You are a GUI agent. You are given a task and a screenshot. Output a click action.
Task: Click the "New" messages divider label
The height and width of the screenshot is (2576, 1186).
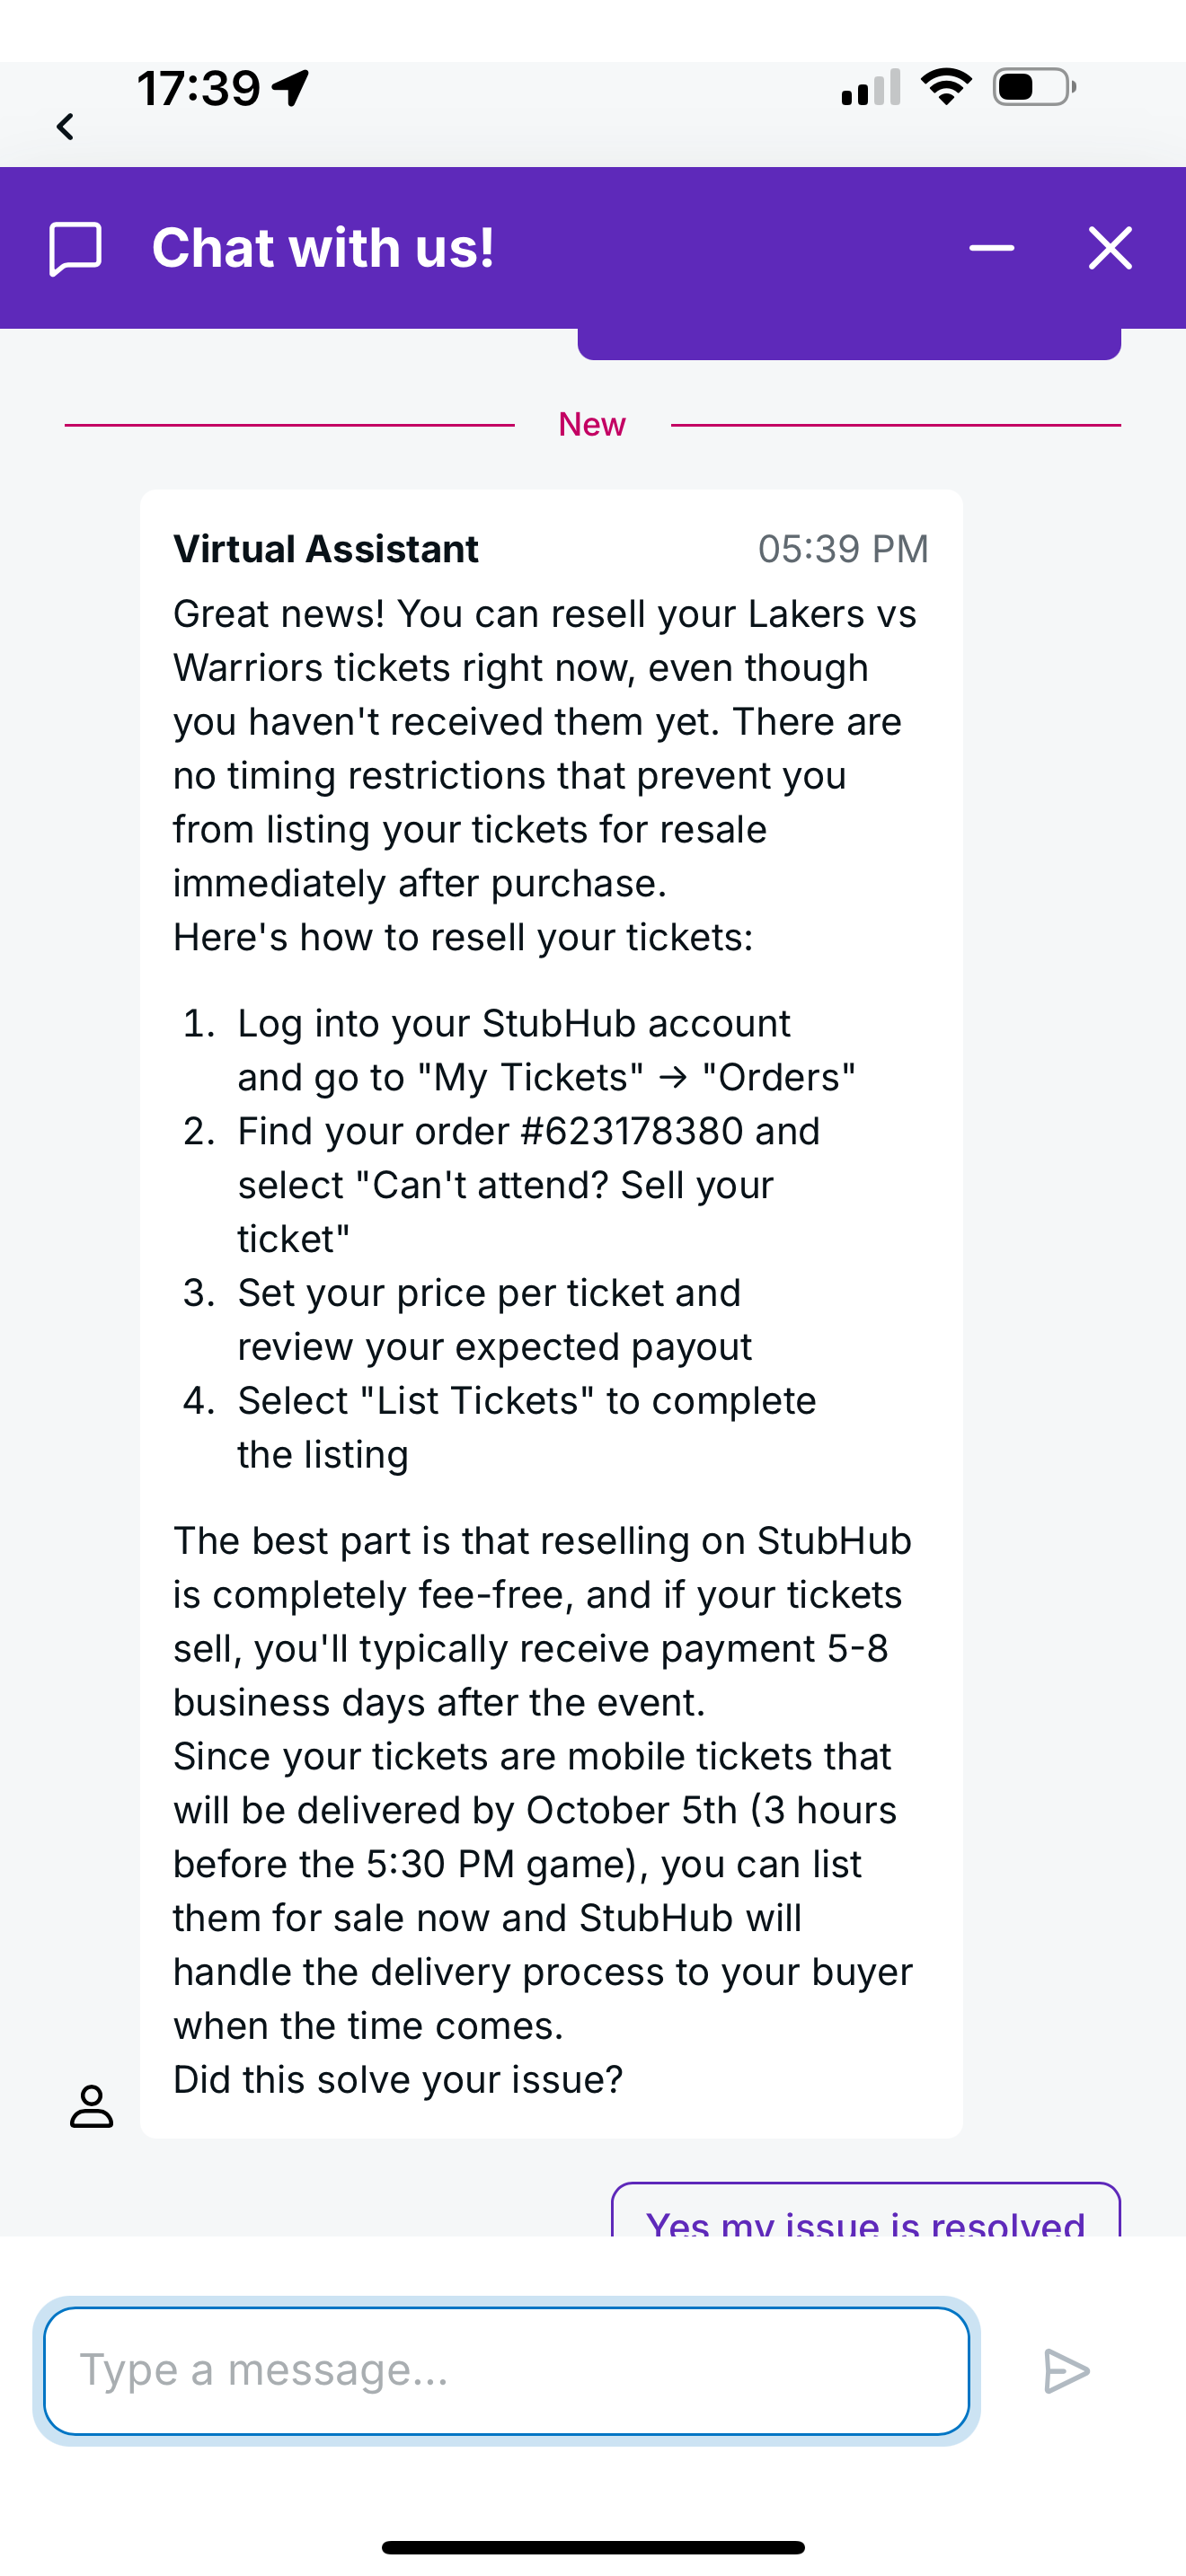592,424
